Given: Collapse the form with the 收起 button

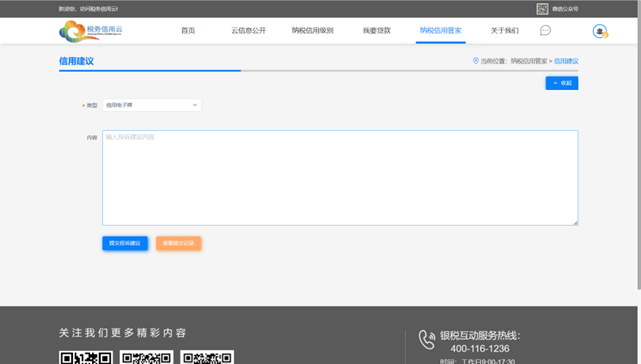Looking at the screenshot, I should (x=562, y=83).
